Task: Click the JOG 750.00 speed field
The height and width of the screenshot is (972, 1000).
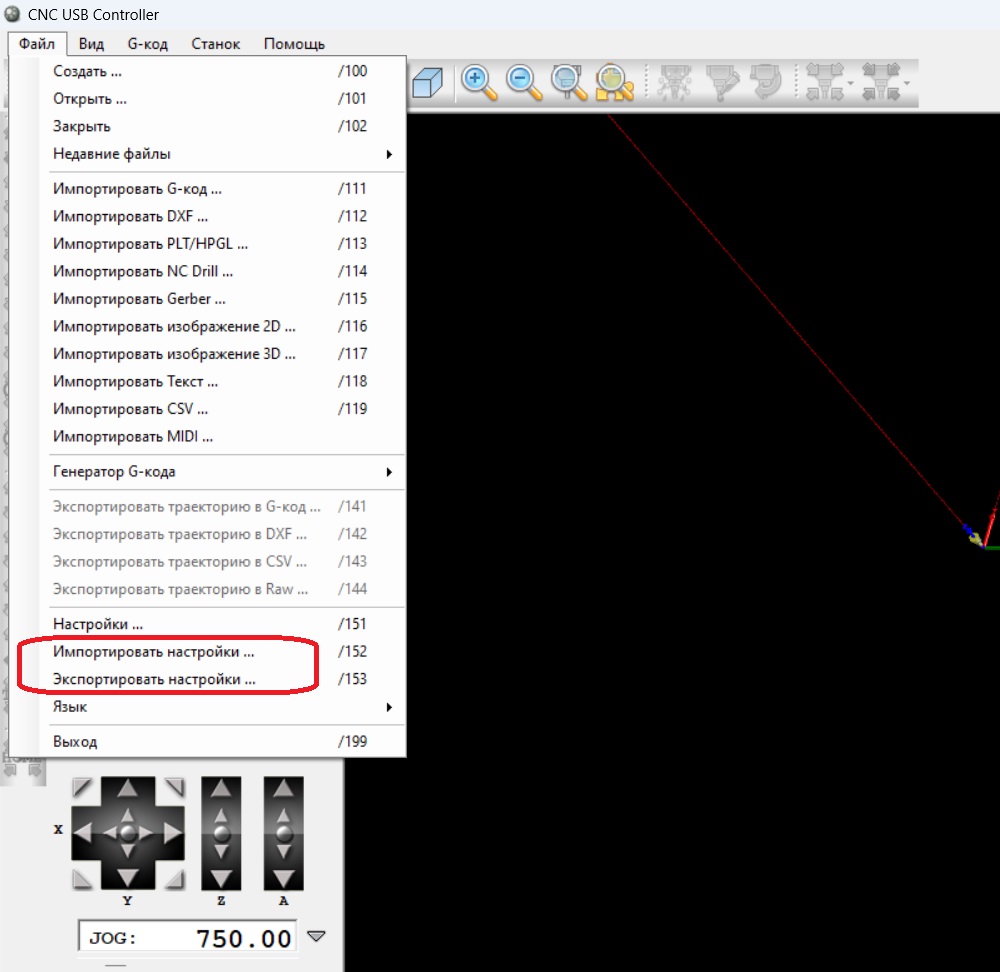Action: click(x=188, y=937)
